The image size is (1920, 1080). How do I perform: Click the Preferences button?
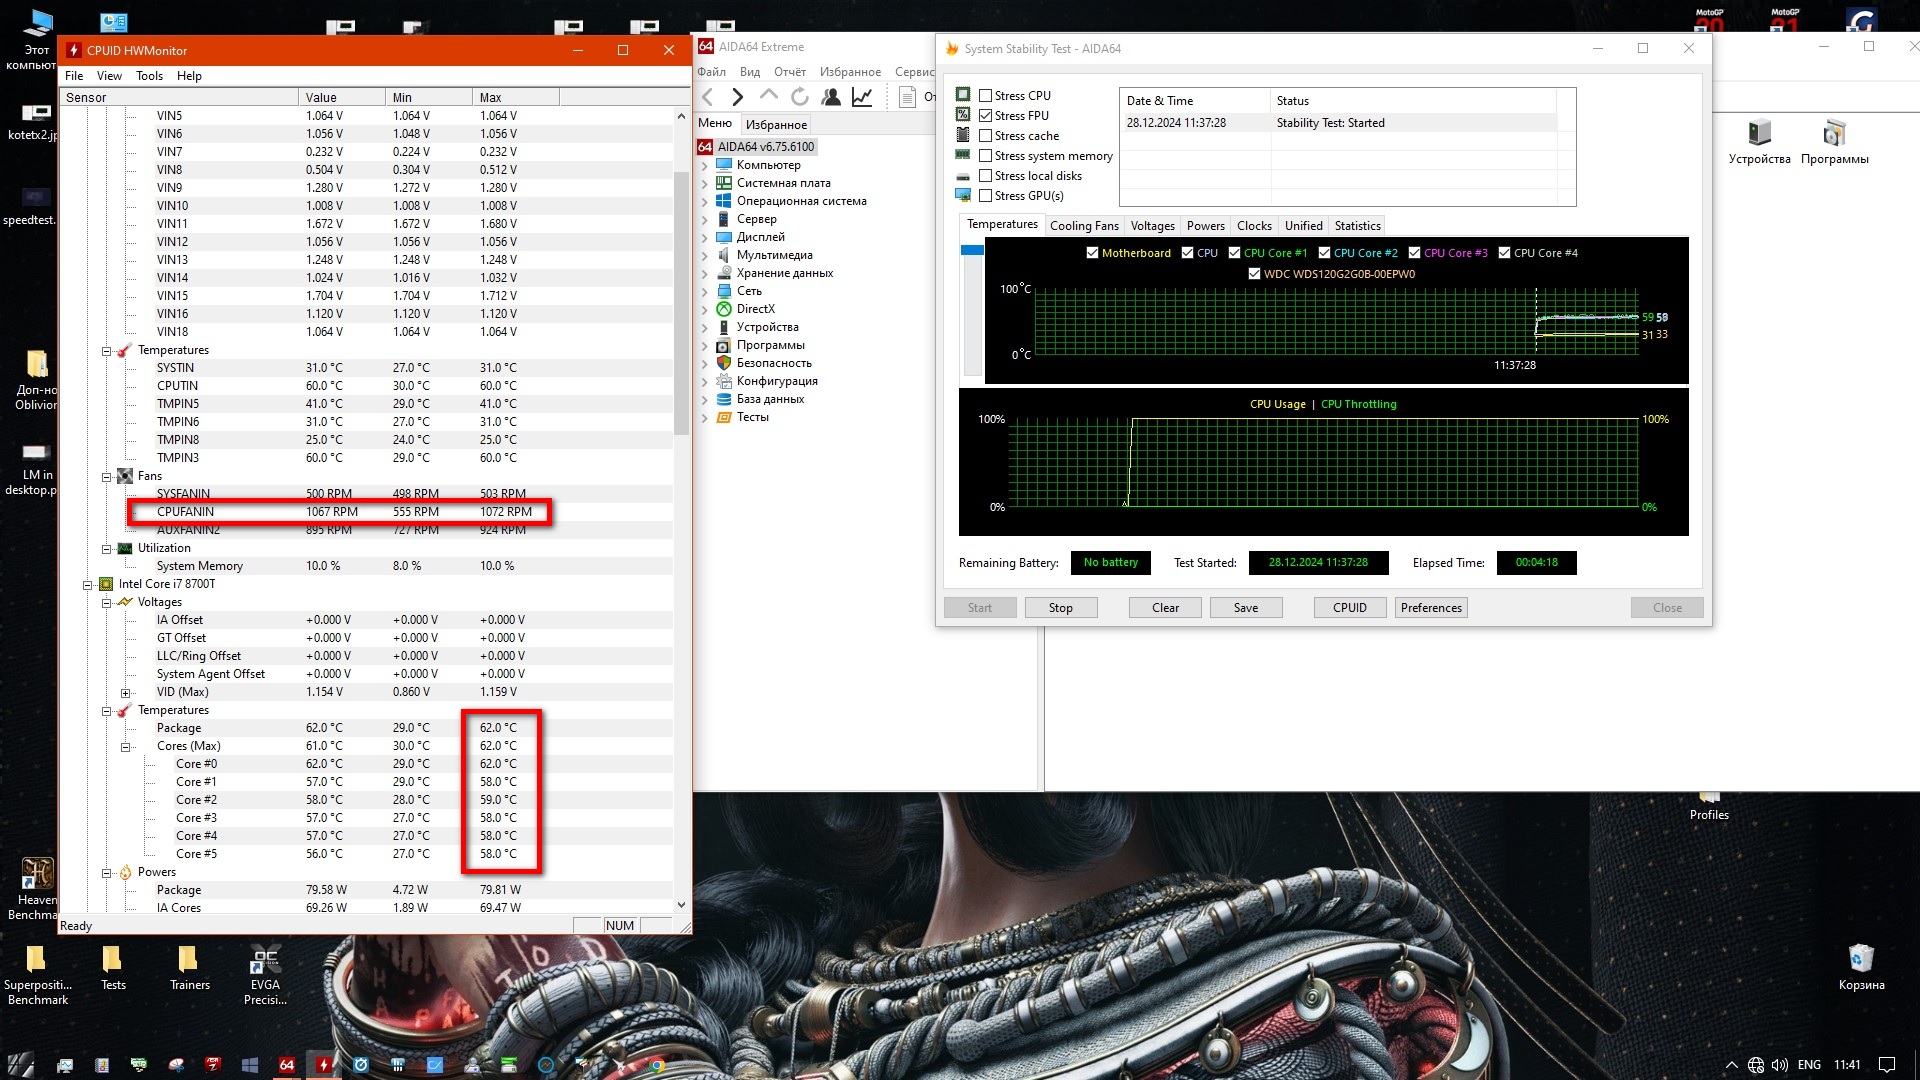coord(1430,608)
